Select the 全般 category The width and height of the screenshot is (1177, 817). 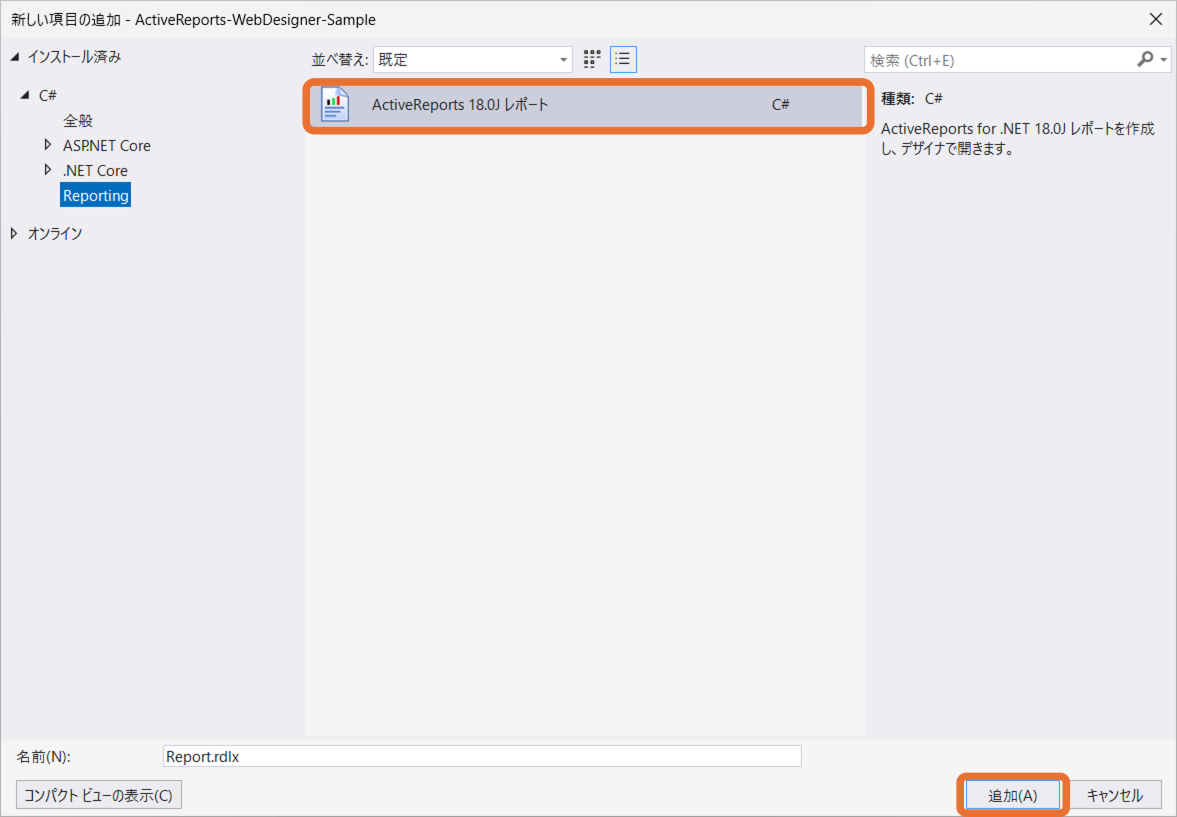coord(77,121)
